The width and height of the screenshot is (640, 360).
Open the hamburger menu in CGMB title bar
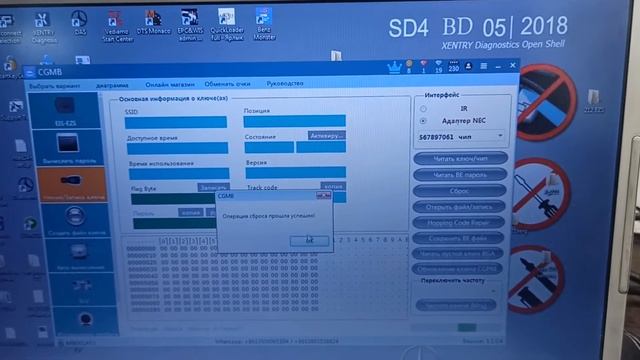(x=484, y=66)
